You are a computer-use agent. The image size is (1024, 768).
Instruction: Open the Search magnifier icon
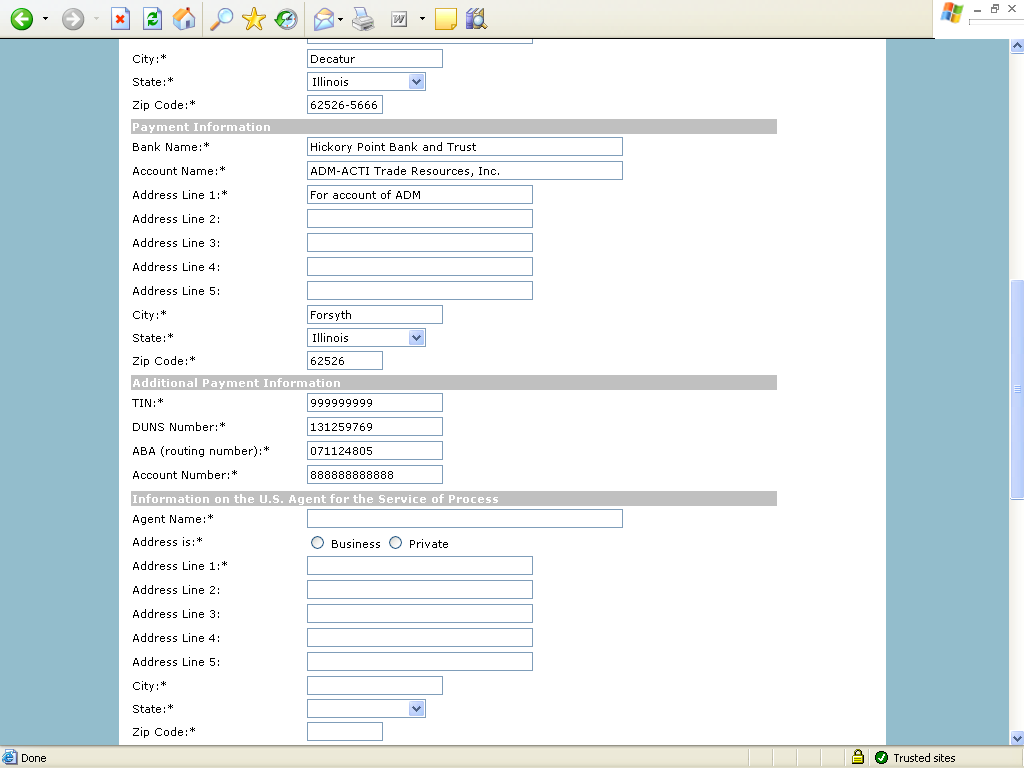220,19
